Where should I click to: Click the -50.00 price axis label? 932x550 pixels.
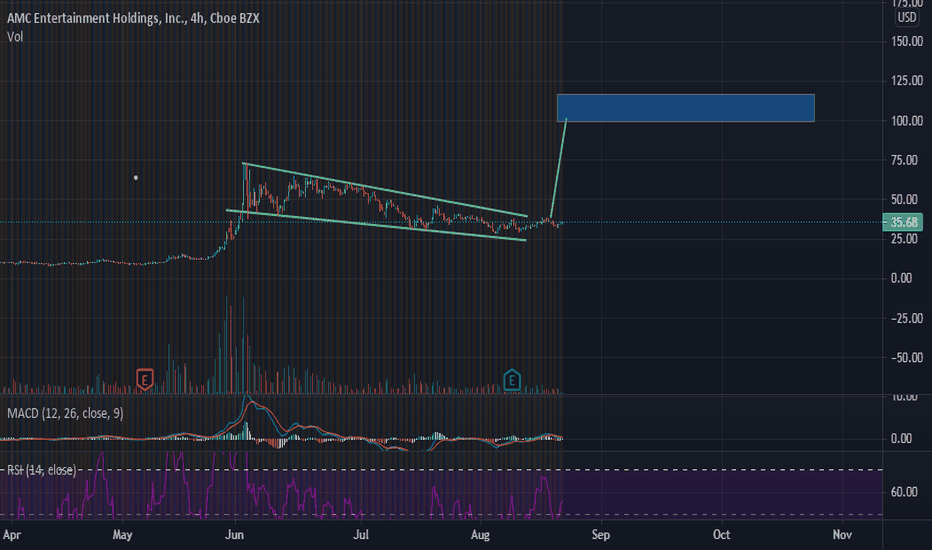tap(906, 357)
